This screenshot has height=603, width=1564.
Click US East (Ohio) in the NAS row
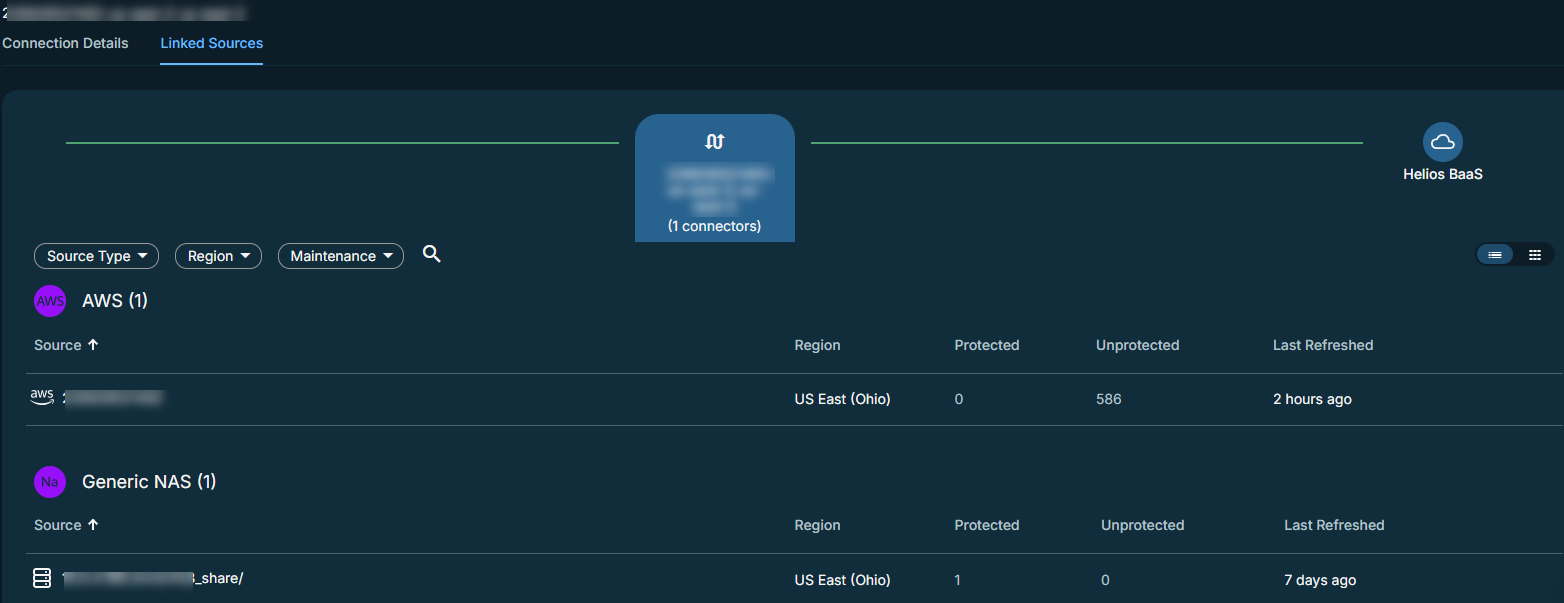click(x=842, y=580)
